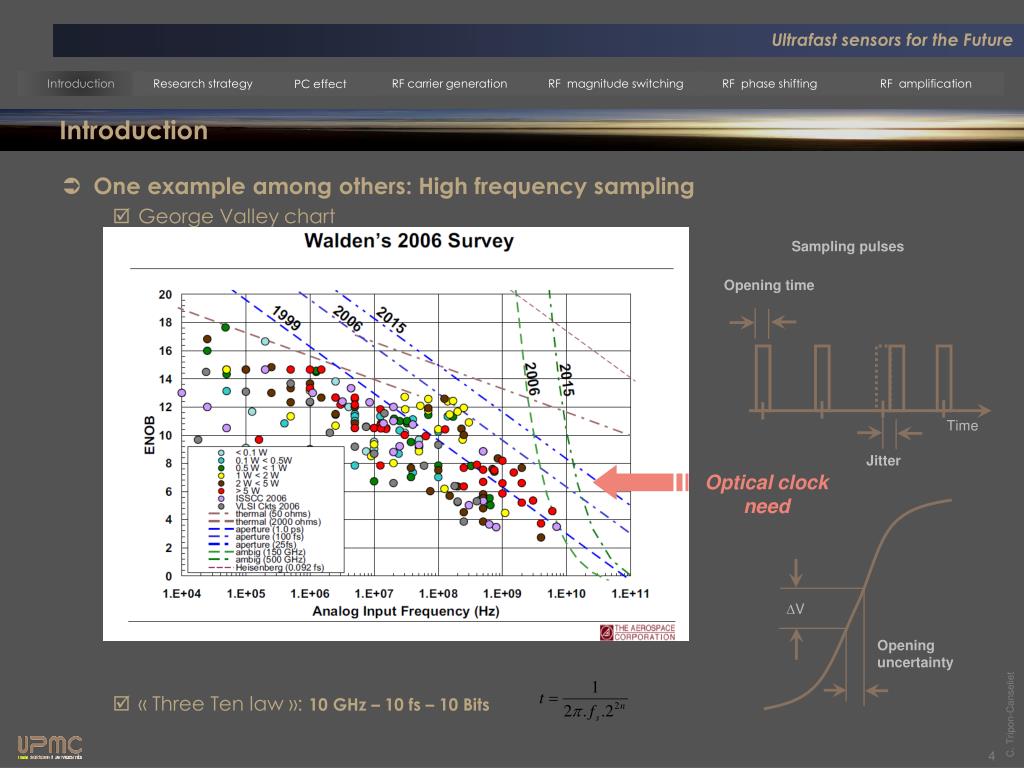Open the Introduction navigation tab
1024x768 pixels.
(x=80, y=84)
